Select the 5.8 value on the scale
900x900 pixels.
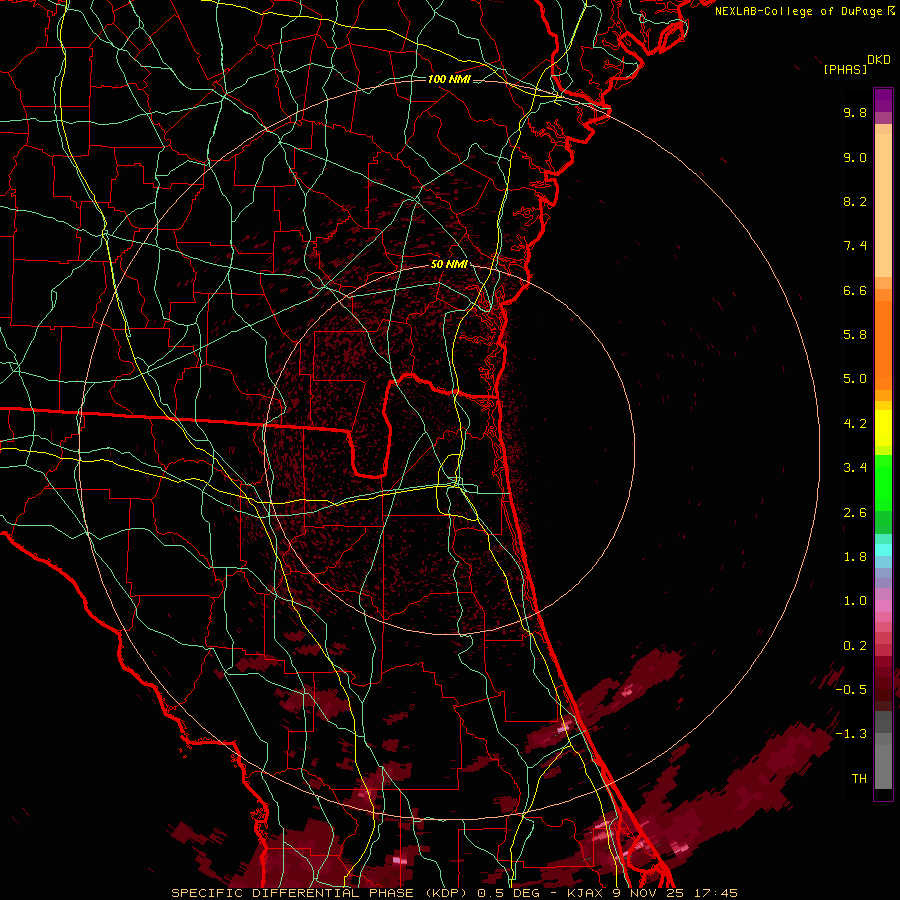tap(855, 335)
